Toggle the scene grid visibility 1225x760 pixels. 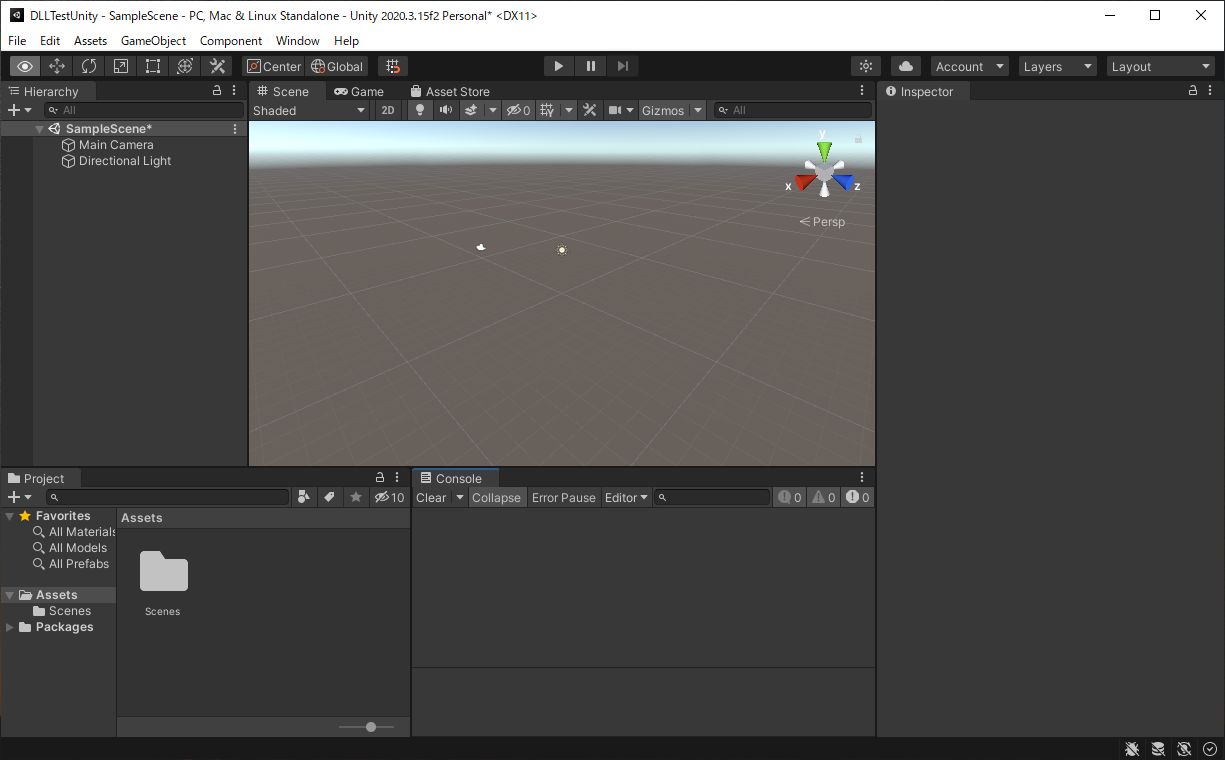click(x=547, y=110)
